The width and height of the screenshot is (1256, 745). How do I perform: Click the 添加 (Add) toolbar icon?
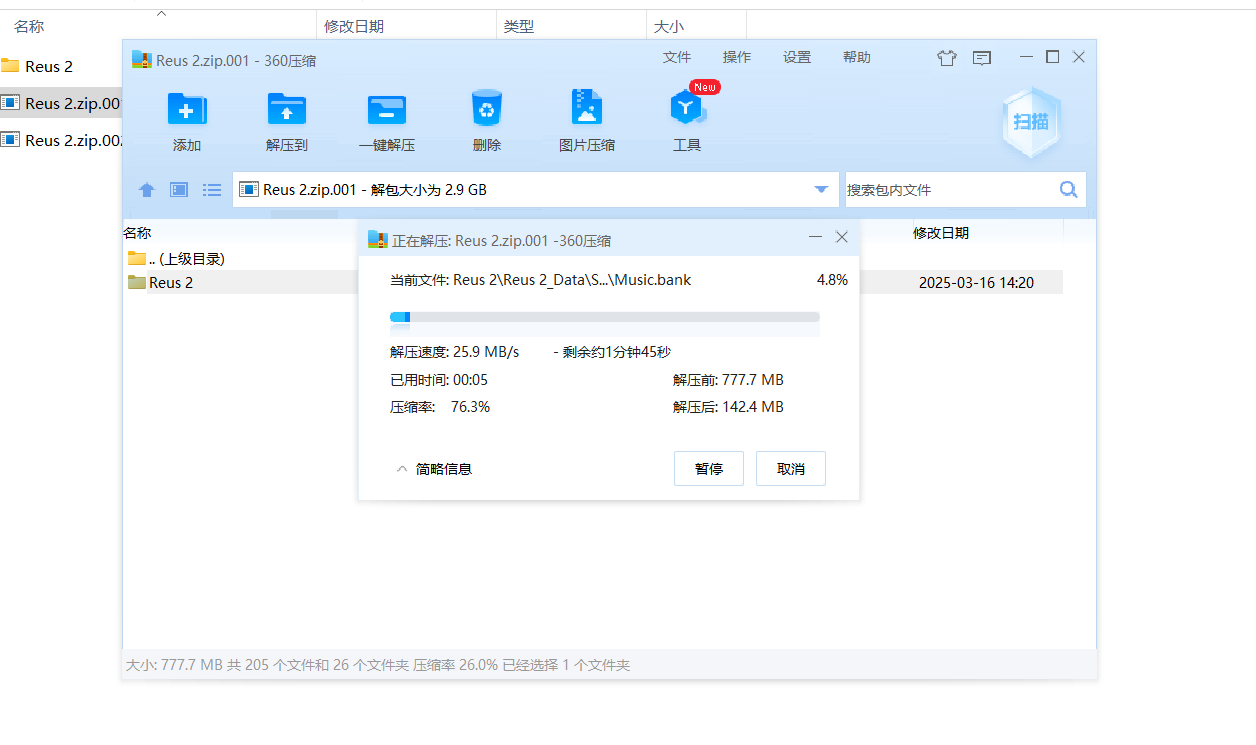point(187,118)
